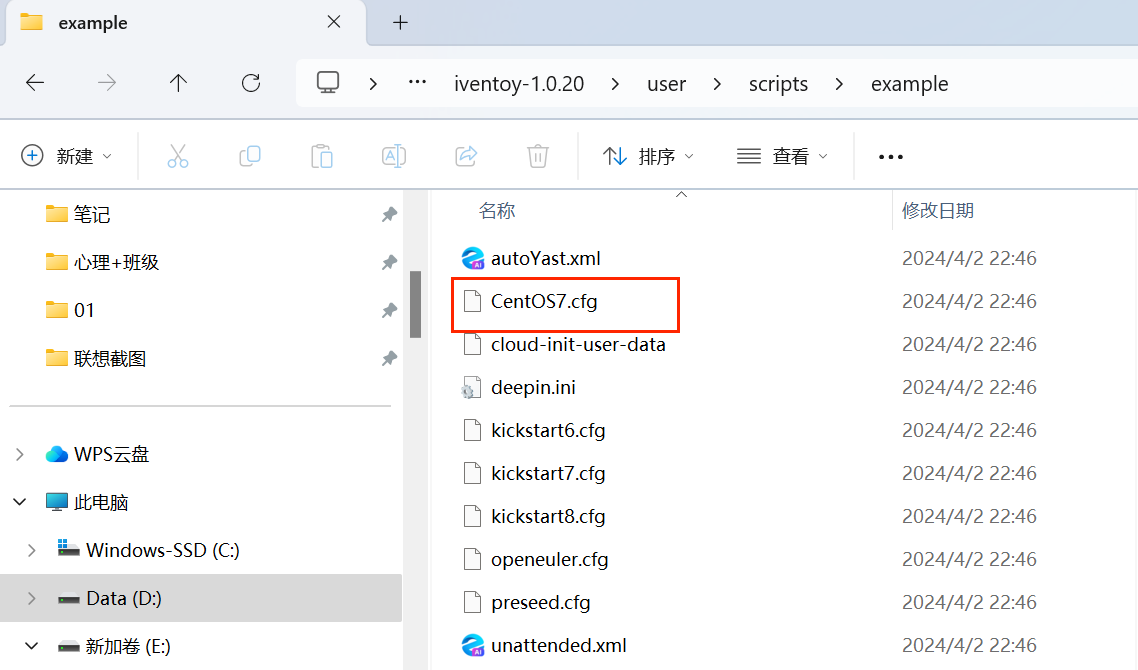The image size is (1138, 670).
Task: Open the See more three-dot menu
Action: 891,157
